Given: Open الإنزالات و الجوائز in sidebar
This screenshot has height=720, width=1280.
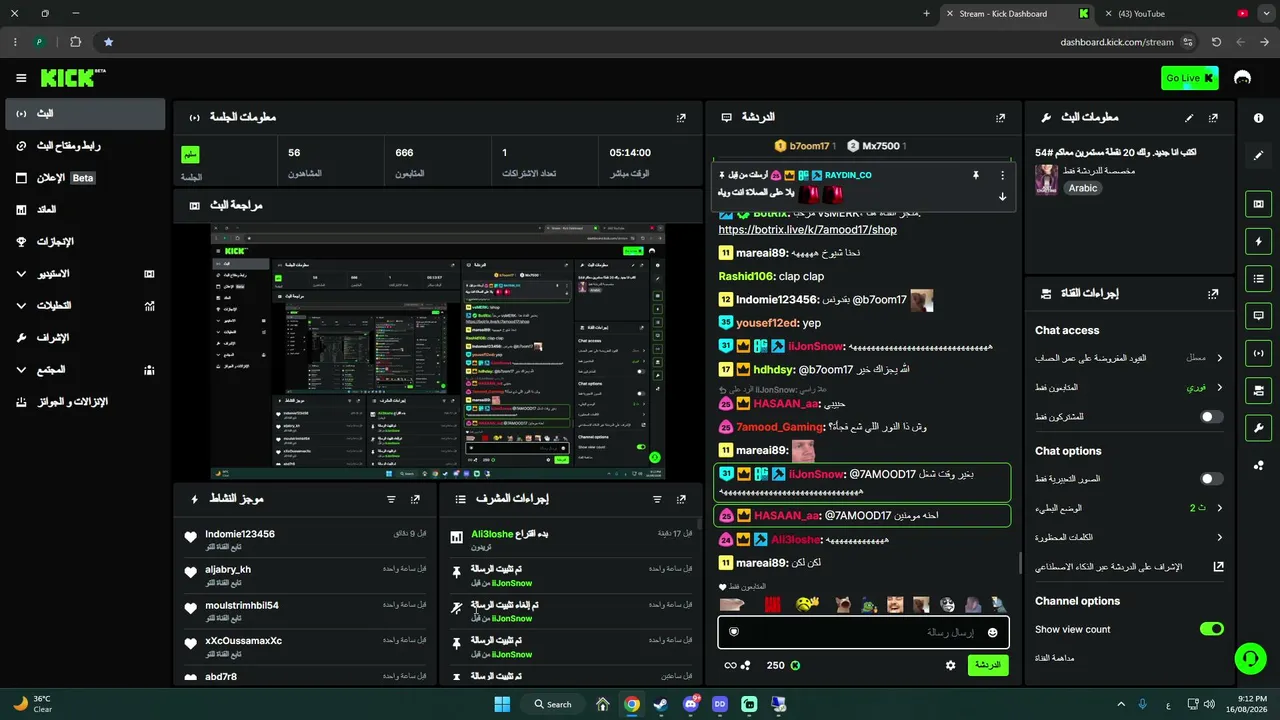Looking at the screenshot, I should (x=84, y=402).
